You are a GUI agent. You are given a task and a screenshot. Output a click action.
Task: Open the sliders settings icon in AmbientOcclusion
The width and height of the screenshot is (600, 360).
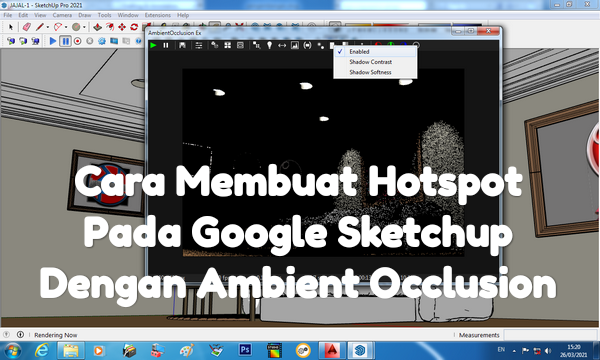(x=199, y=46)
